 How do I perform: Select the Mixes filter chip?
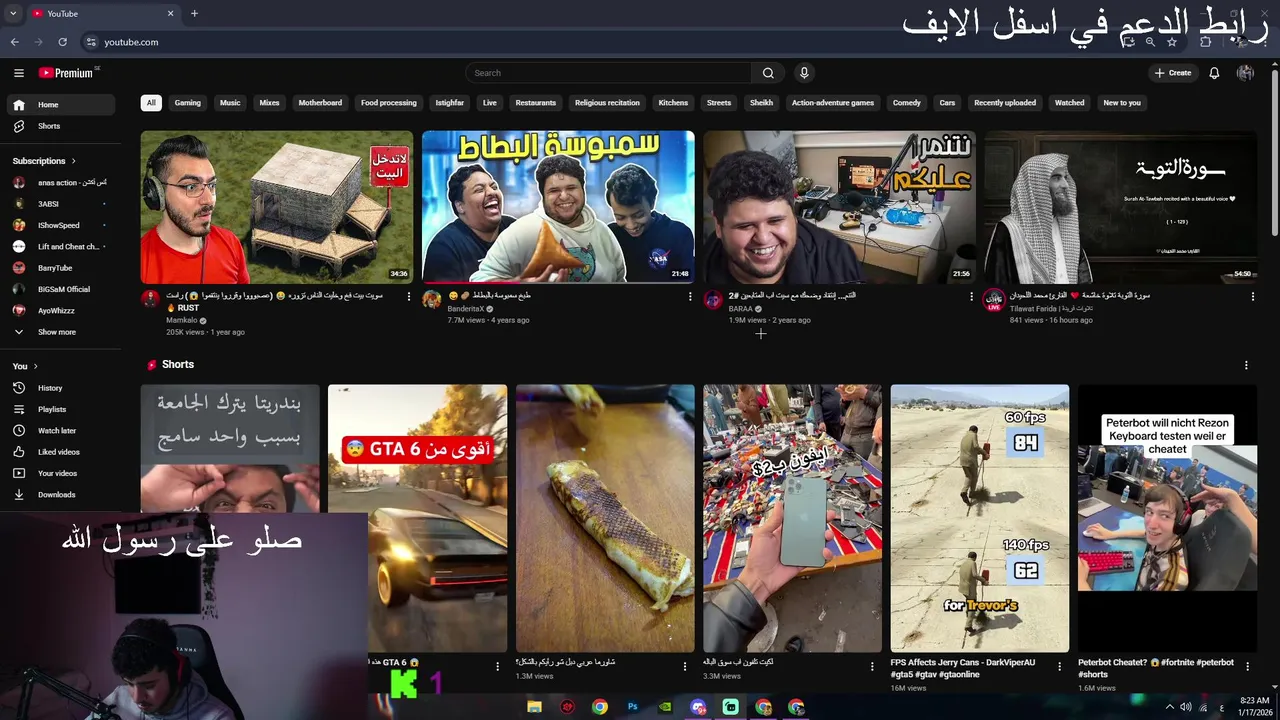click(x=270, y=103)
